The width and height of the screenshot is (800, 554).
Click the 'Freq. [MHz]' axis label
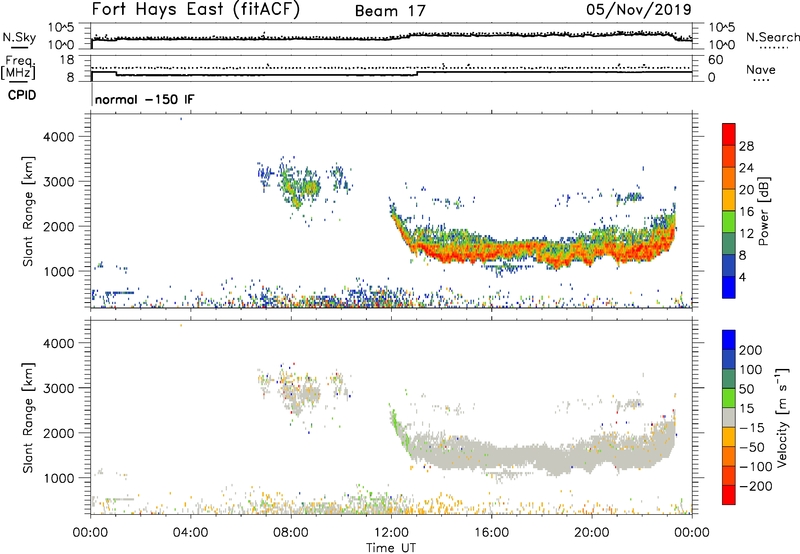19,67
